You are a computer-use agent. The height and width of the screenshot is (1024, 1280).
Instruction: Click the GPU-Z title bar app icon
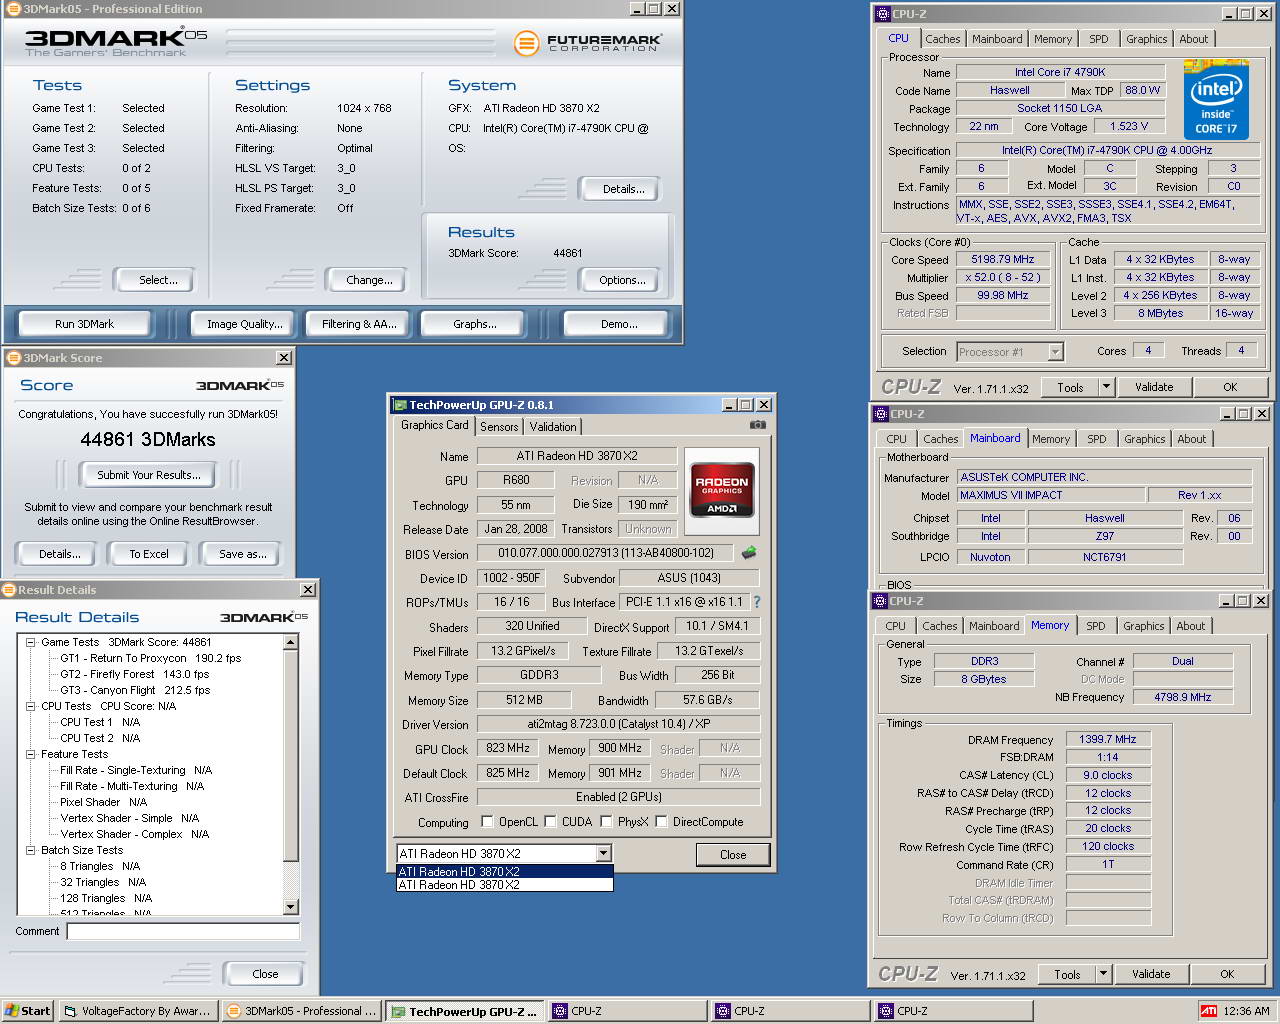[x=400, y=405]
